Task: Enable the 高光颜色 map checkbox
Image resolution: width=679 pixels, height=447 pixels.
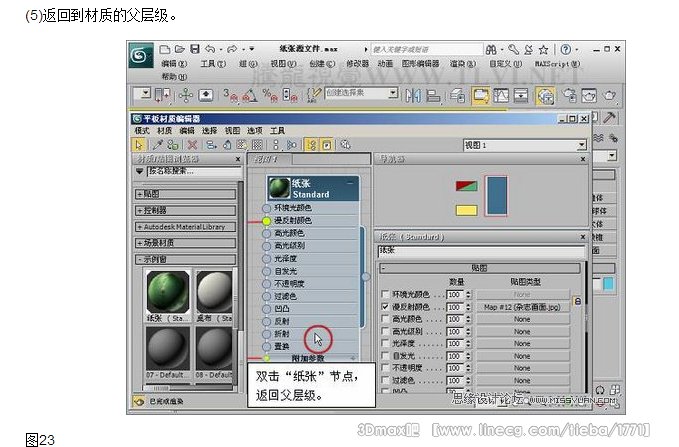Action: tap(385, 319)
